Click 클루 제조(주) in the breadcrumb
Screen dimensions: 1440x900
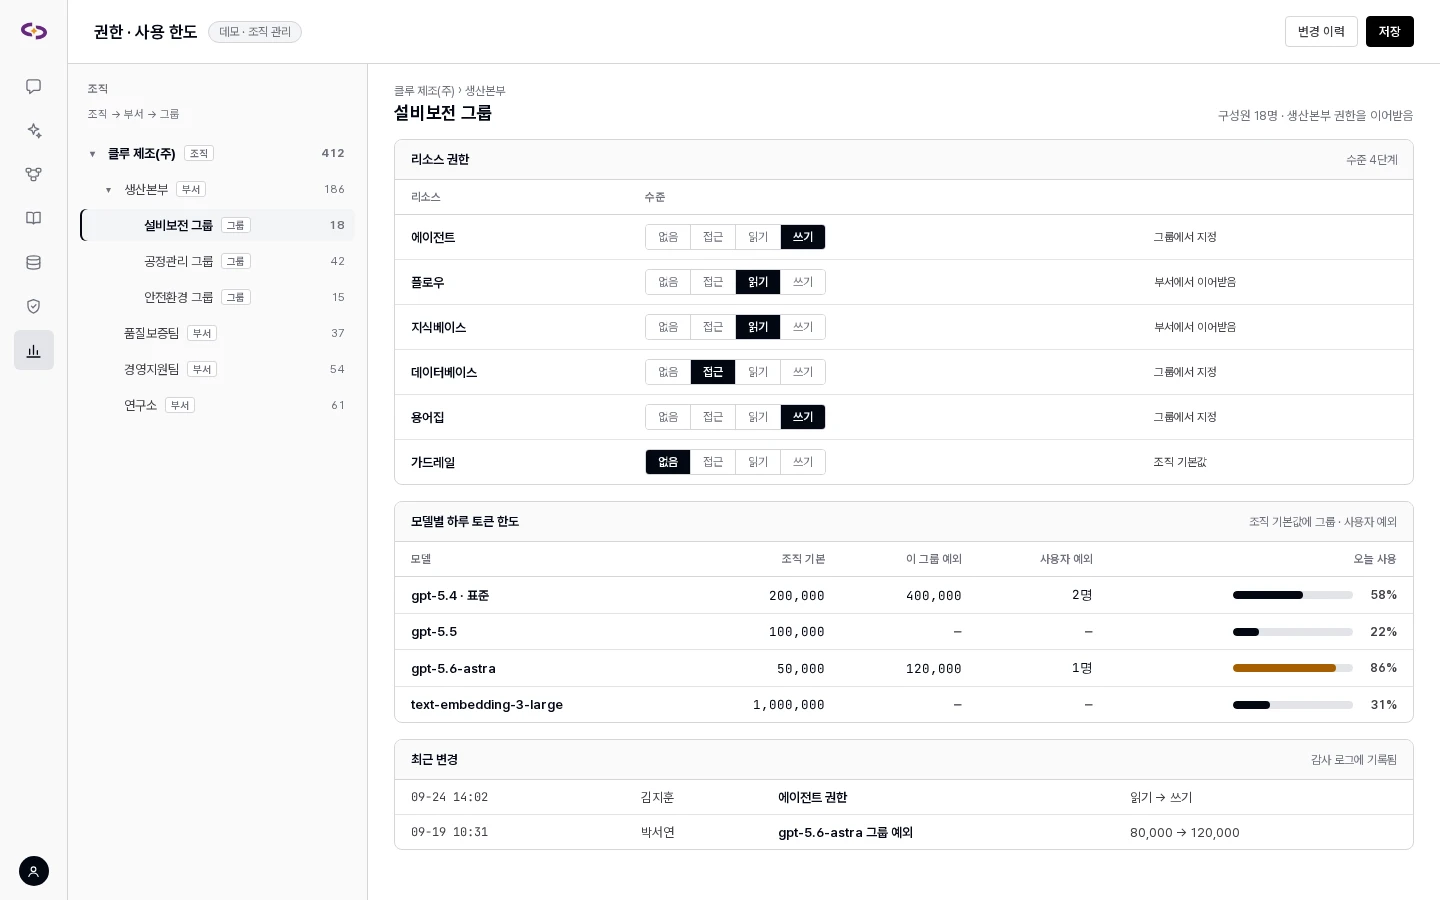click(424, 91)
